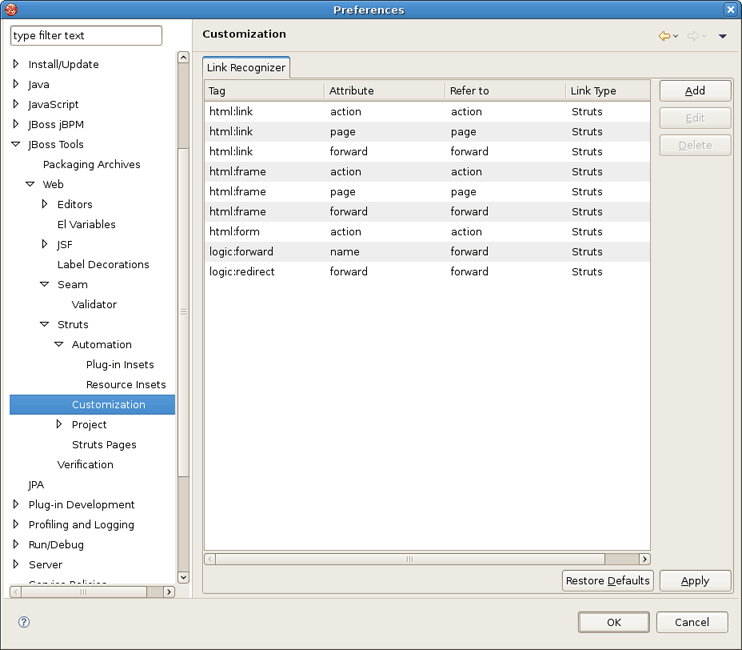Viewport: 742px width, 650px height.
Task: Open the Struts Pages preference item
Action: tap(104, 444)
